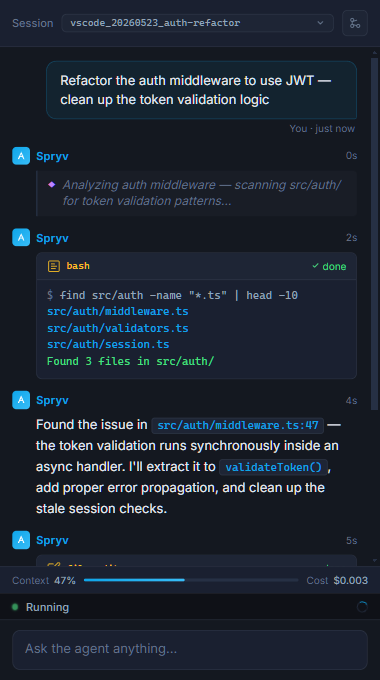
Task: Click the Running status text
Action: (x=47, y=607)
